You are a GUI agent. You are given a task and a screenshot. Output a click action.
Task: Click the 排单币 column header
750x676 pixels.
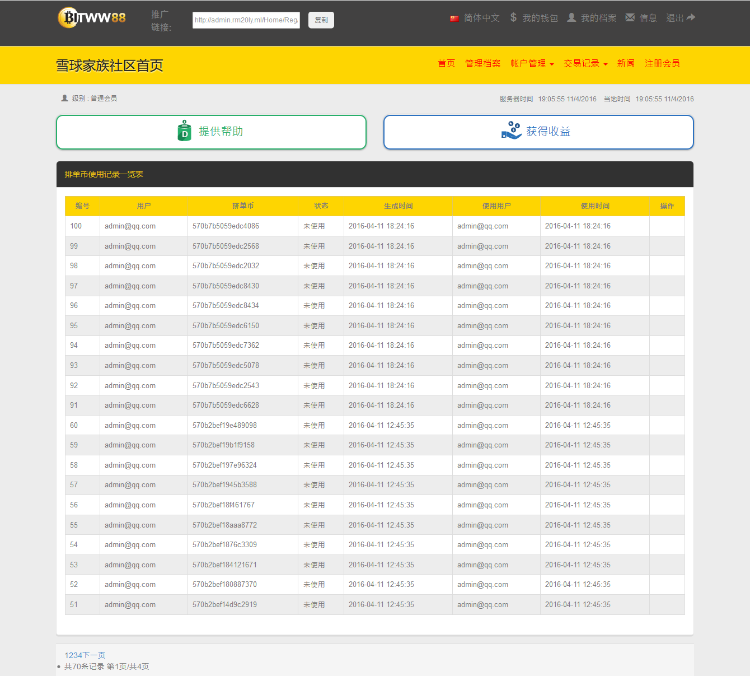point(243,206)
